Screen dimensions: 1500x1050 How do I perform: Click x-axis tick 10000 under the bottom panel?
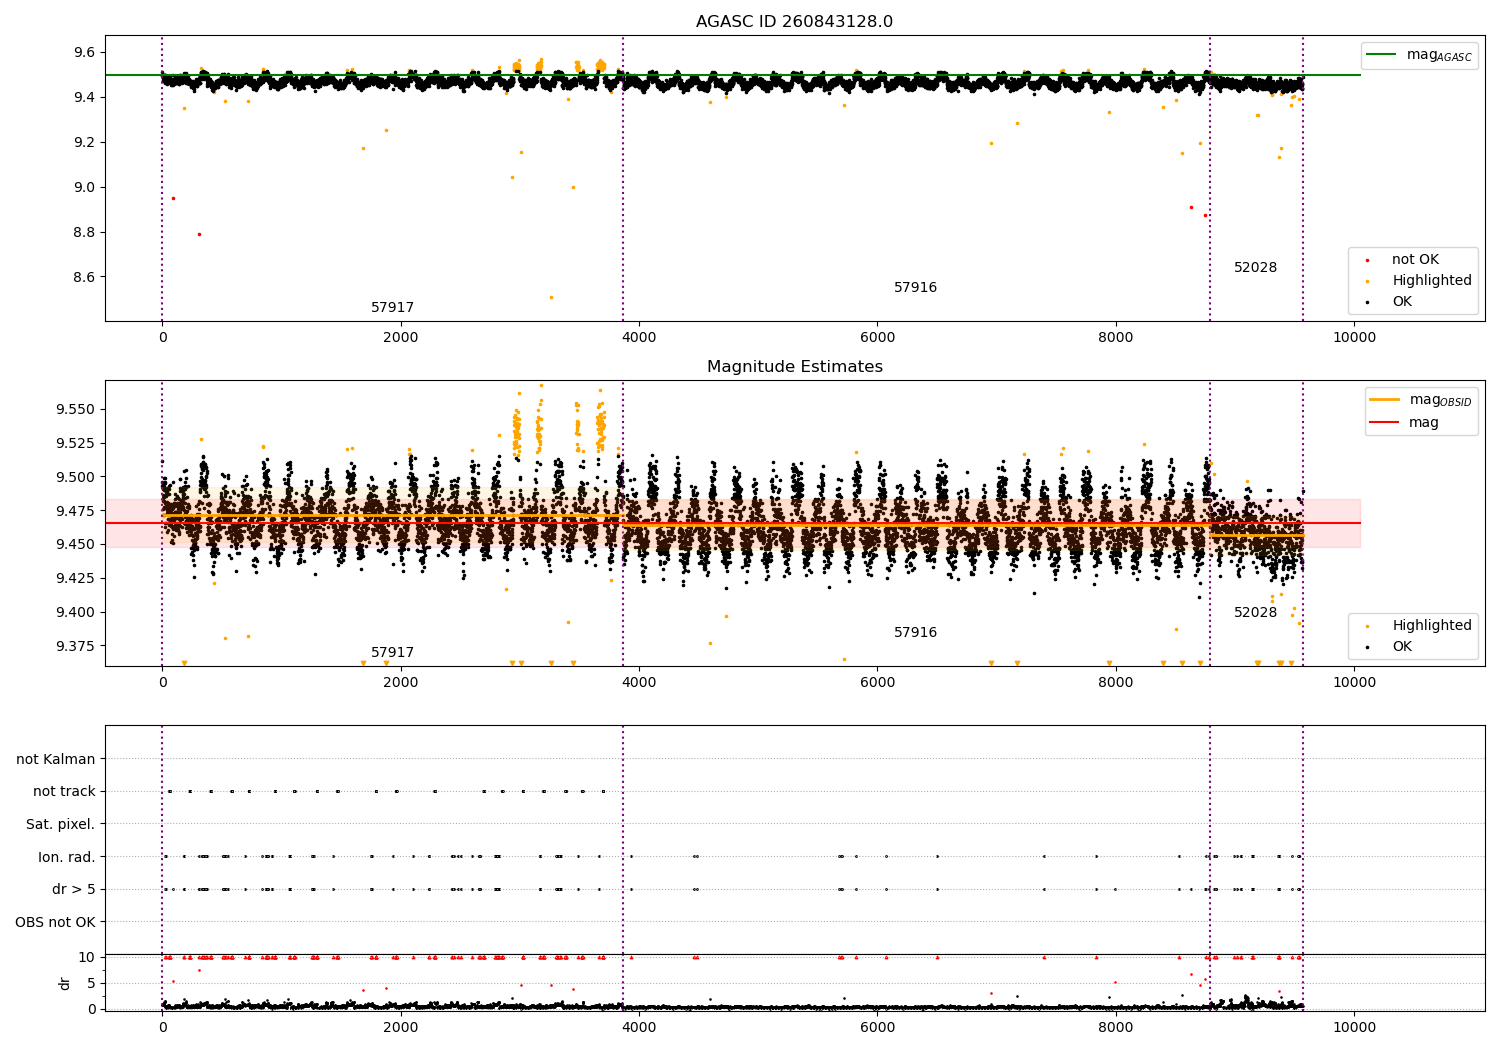click(1354, 1027)
